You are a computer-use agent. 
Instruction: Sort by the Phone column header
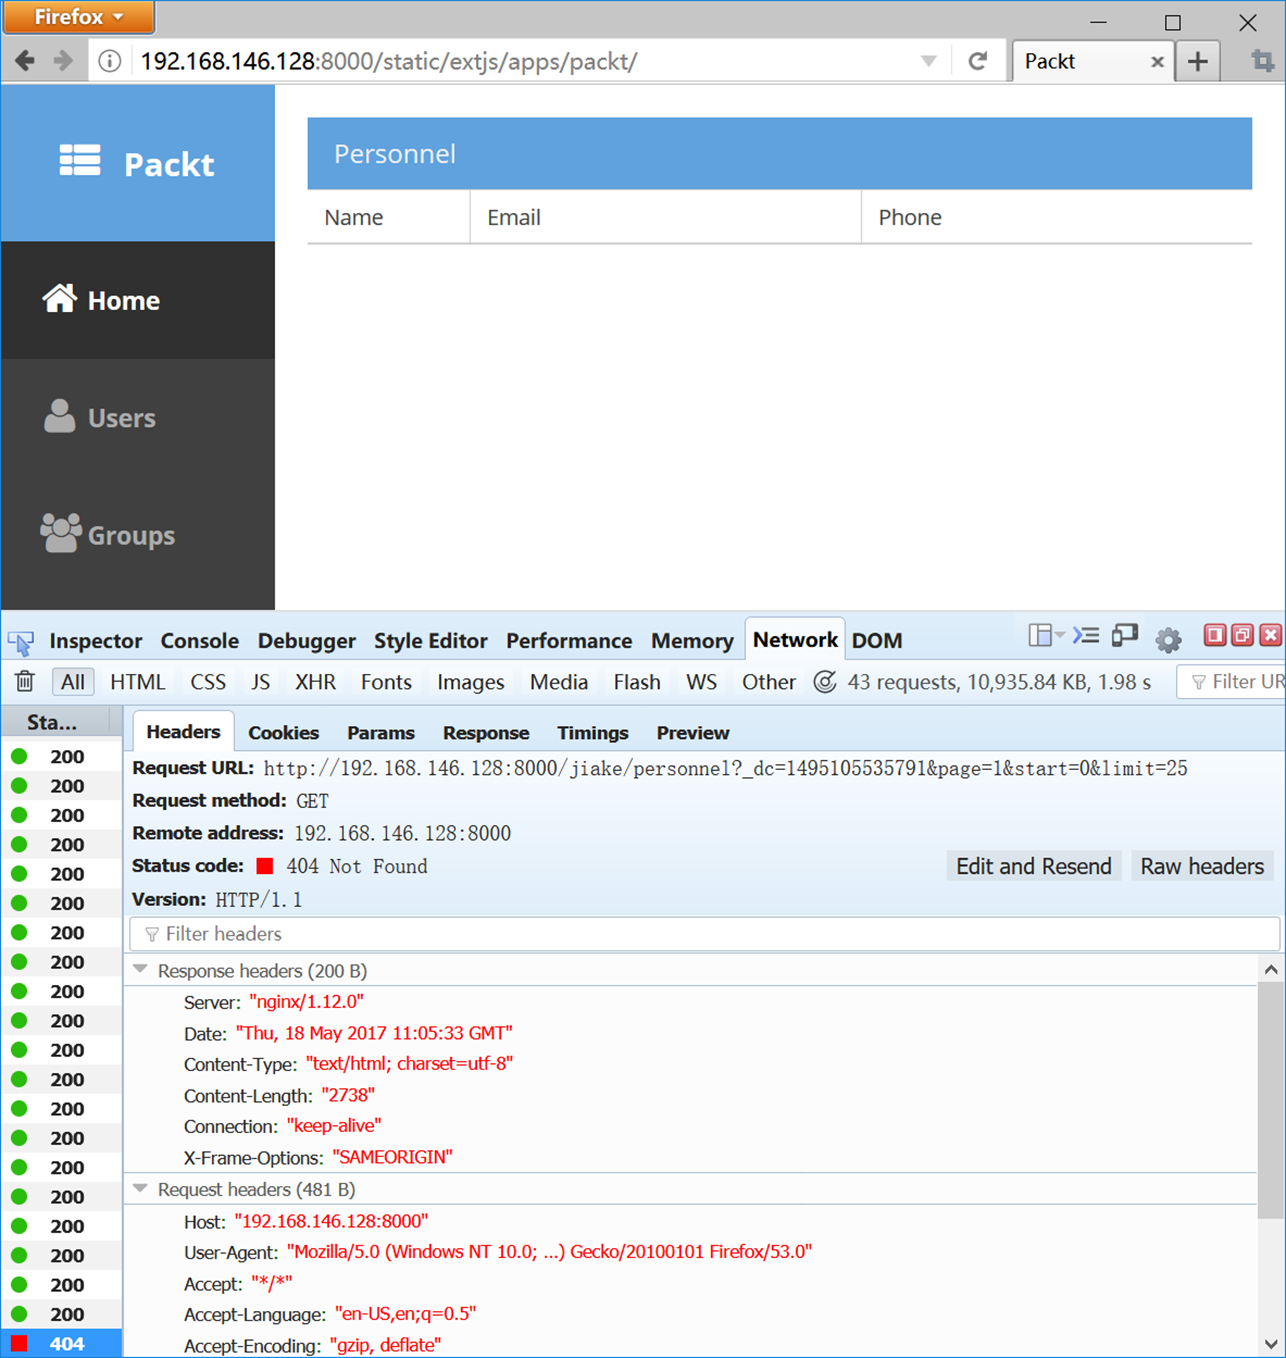point(1057,217)
